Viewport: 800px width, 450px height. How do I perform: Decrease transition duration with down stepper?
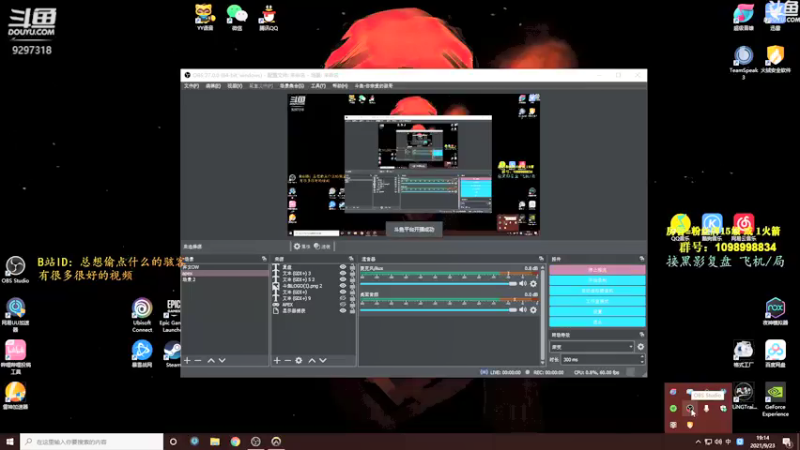(642, 362)
